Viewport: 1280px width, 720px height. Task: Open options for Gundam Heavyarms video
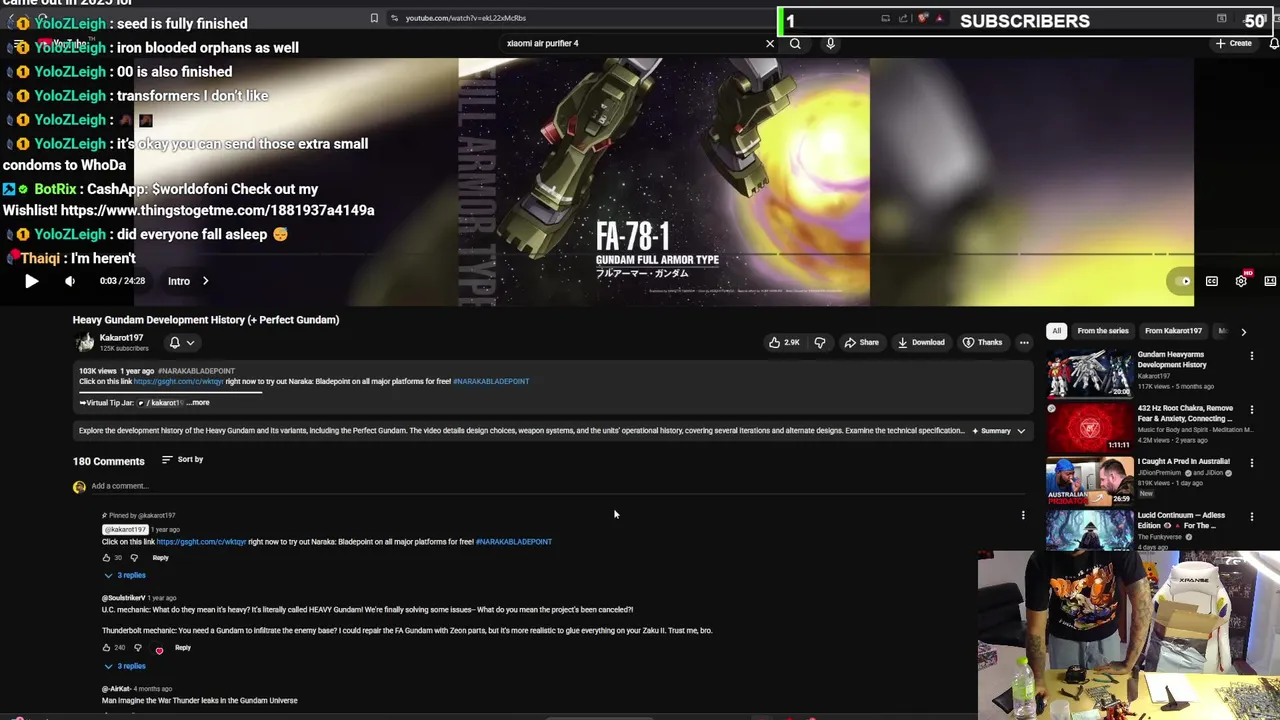point(1252,356)
